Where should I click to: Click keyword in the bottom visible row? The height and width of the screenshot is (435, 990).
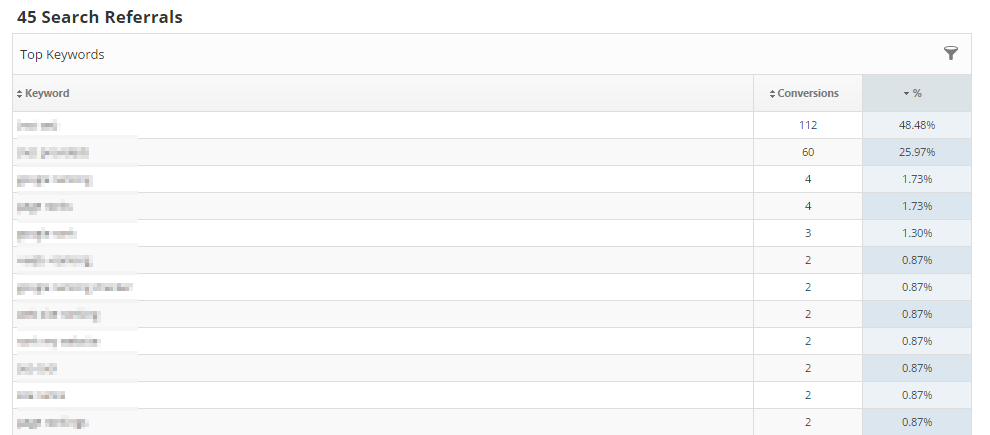(52, 422)
